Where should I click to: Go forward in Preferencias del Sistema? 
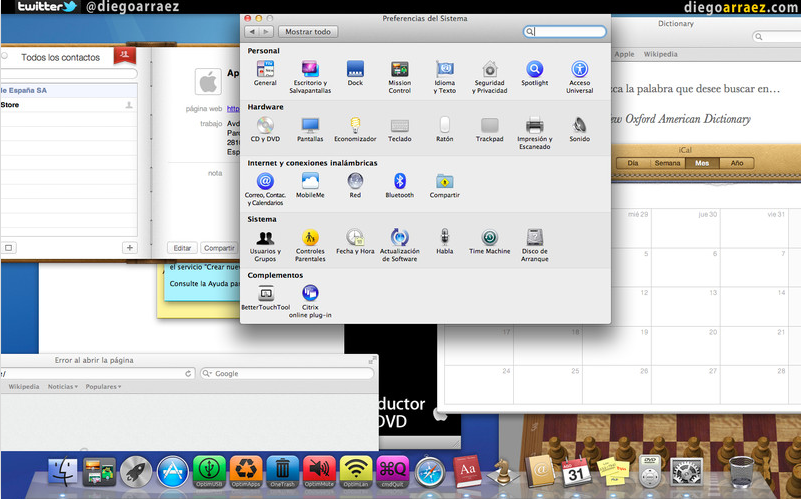coord(266,32)
